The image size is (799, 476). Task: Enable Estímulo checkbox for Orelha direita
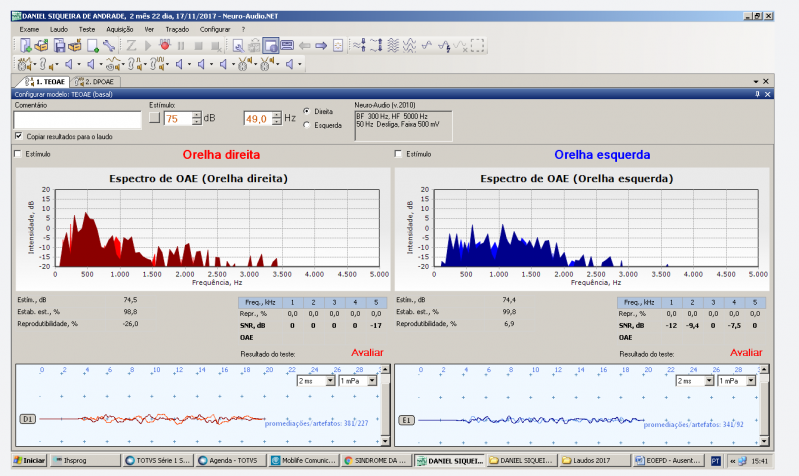click(19, 154)
